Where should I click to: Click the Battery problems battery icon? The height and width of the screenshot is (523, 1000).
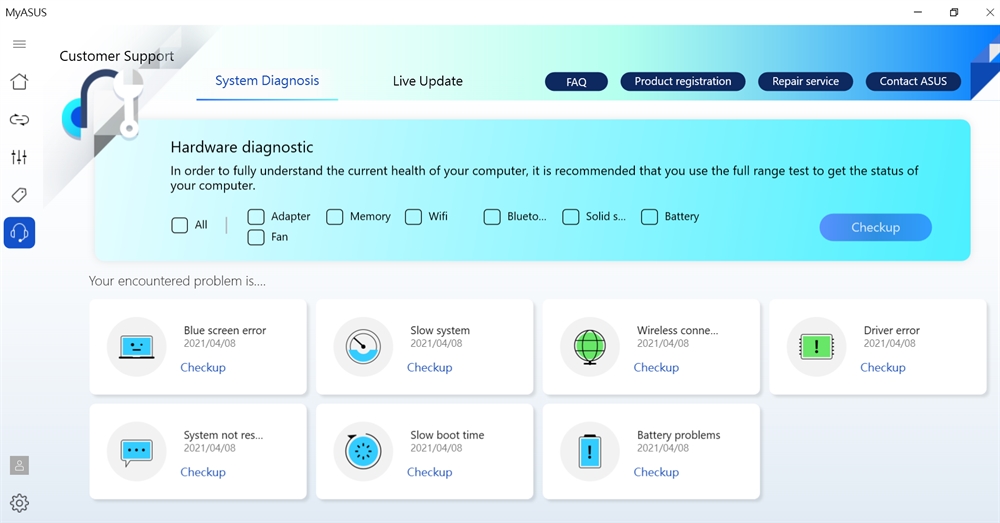589,452
